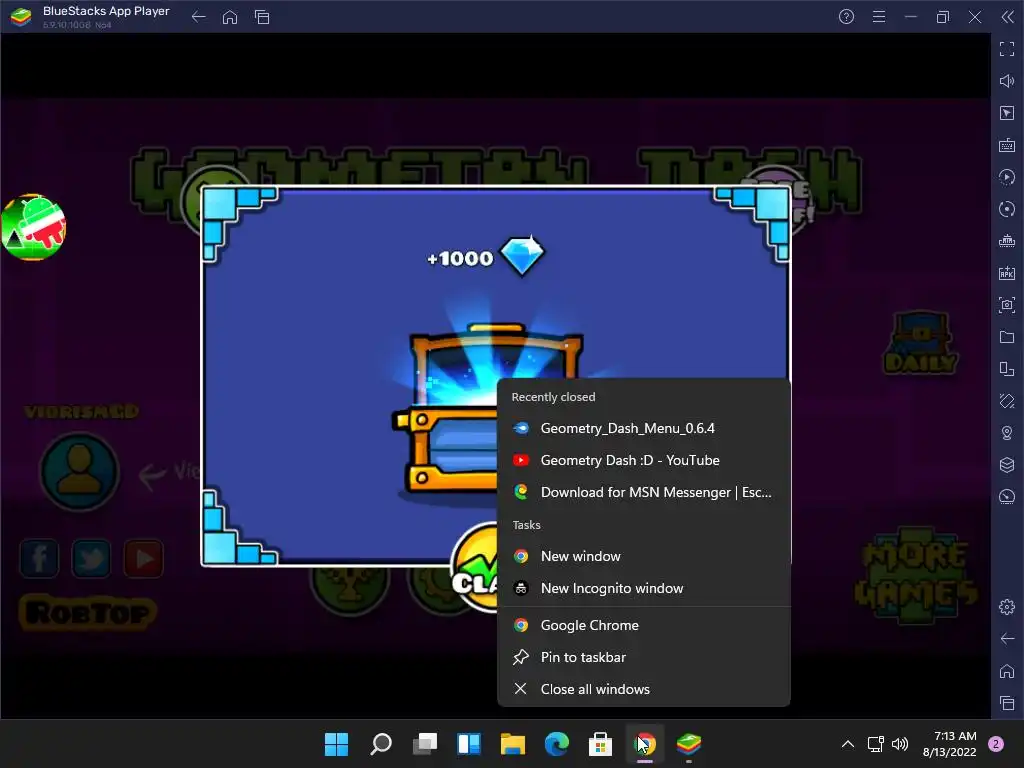Launch Google Chrome from jump list

[644, 626]
